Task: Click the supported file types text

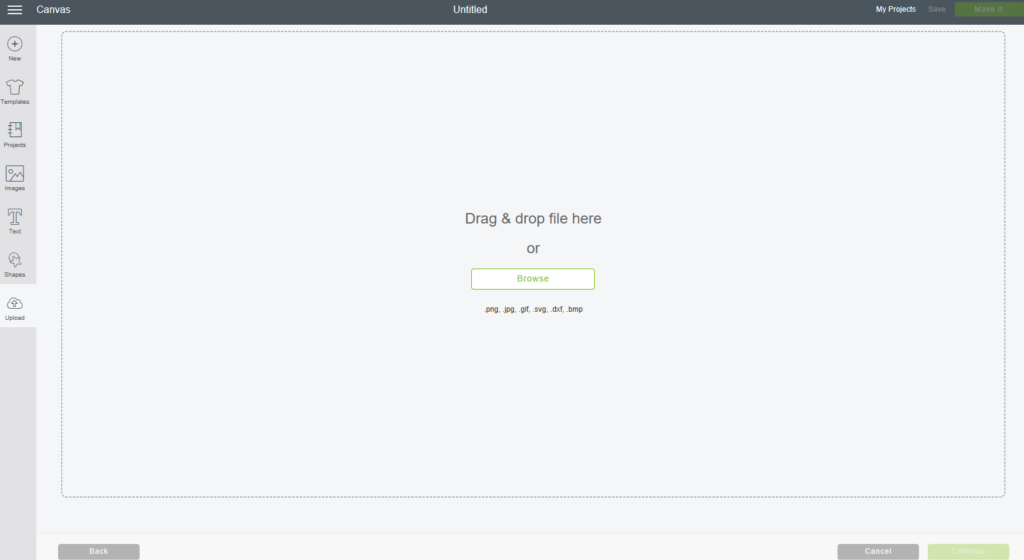Action: click(533, 309)
